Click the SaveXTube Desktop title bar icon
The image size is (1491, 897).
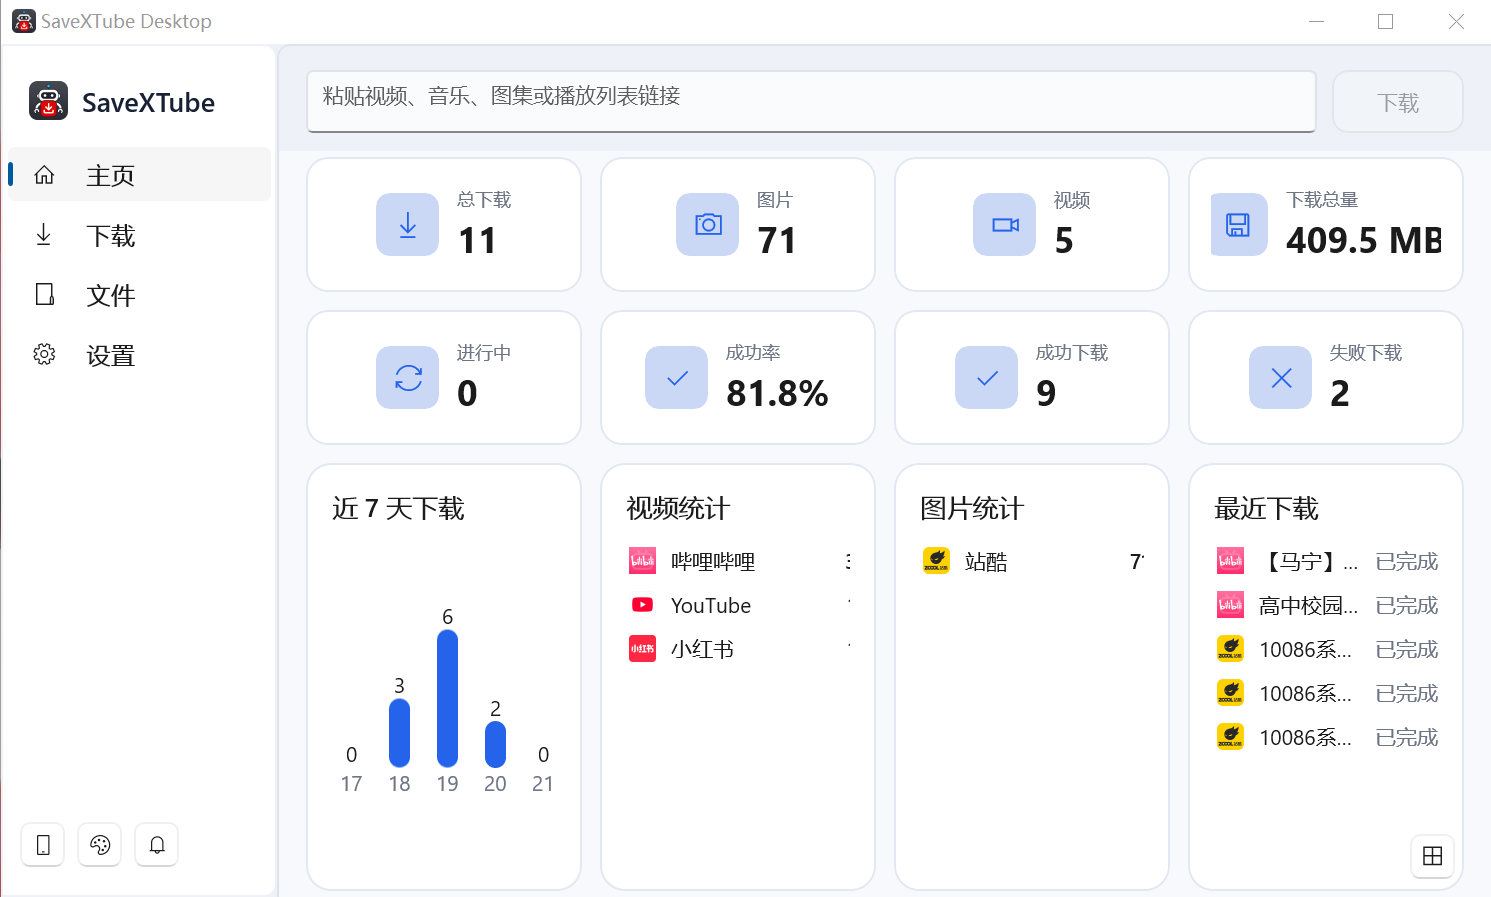23,21
